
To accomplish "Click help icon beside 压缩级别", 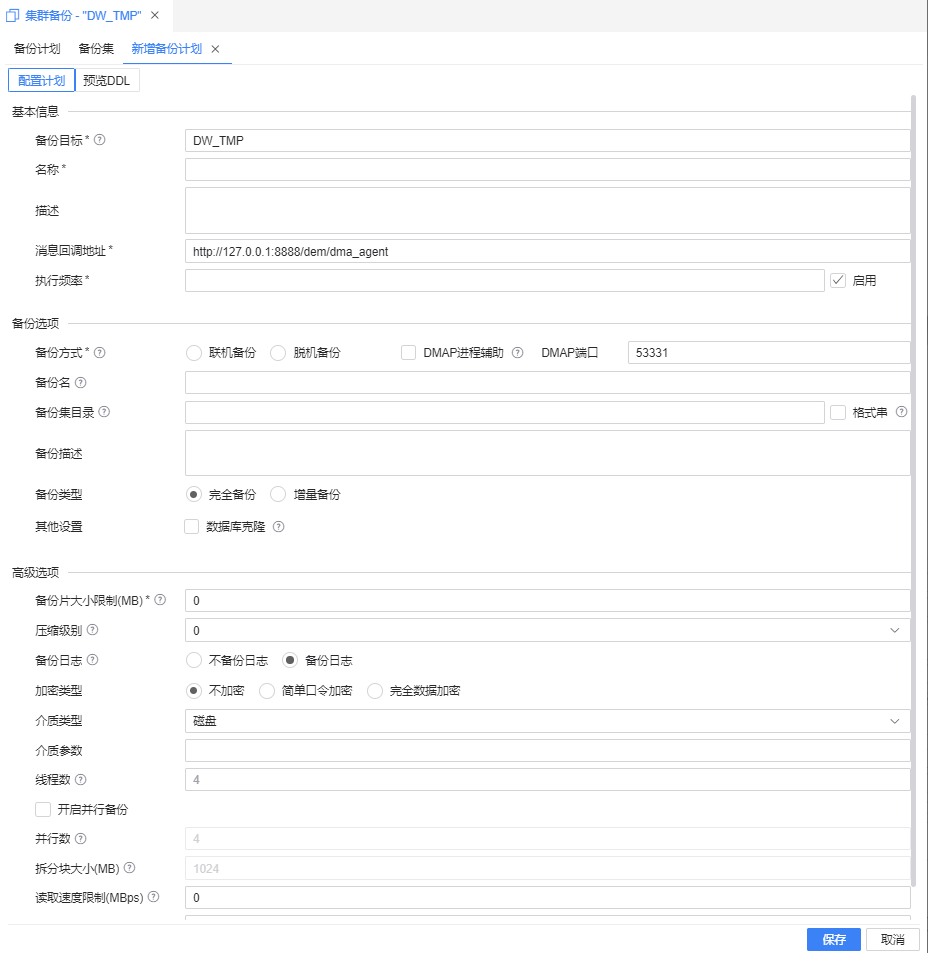I will (x=92, y=630).
